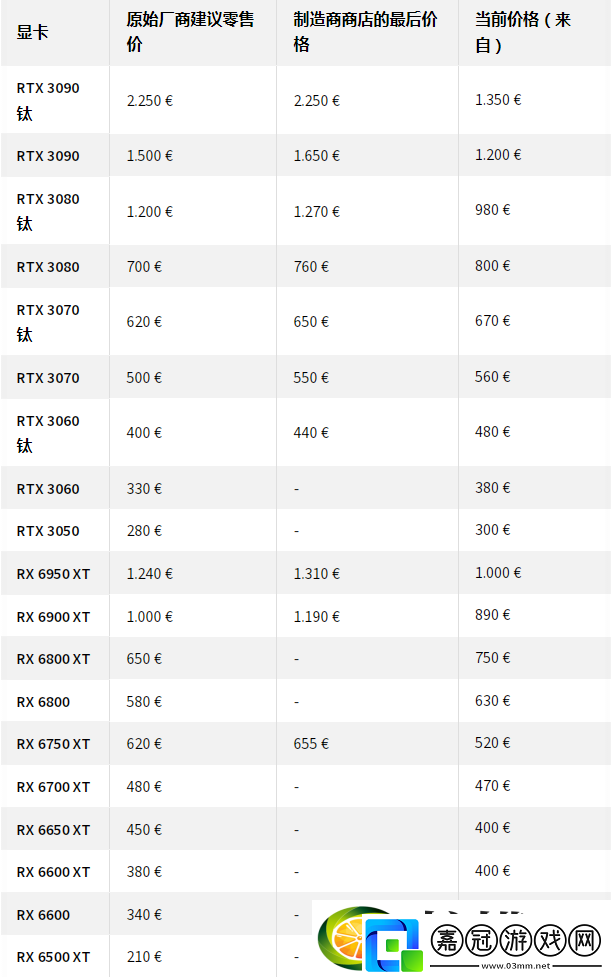This screenshot has height=977, width=612.
Task: Select the RX 6950 XT row label
Action: click(53, 574)
